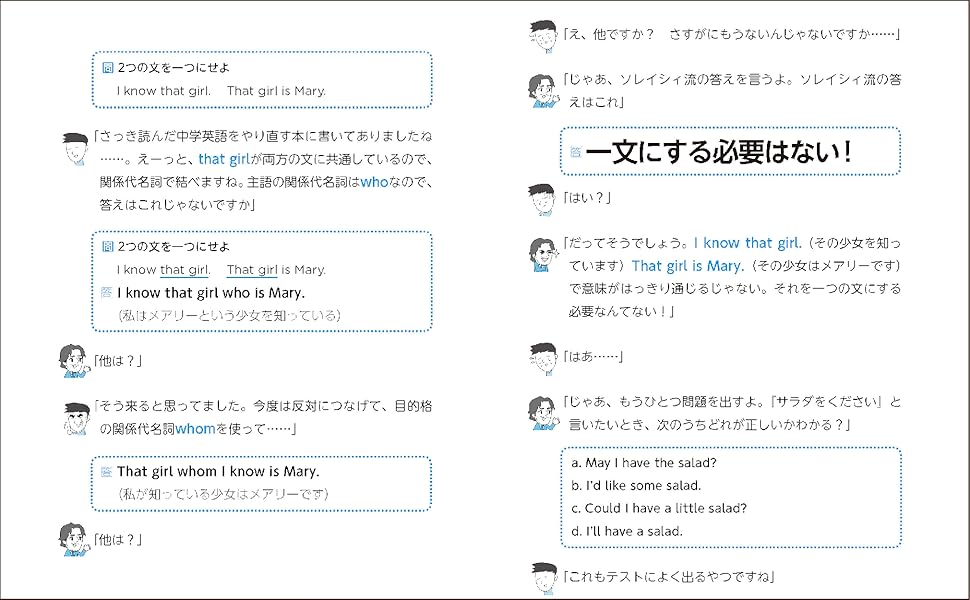Select option 'c. Could I have a little salad?'
Image resolution: width=970 pixels, height=600 pixels.
click(x=659, y=508)
